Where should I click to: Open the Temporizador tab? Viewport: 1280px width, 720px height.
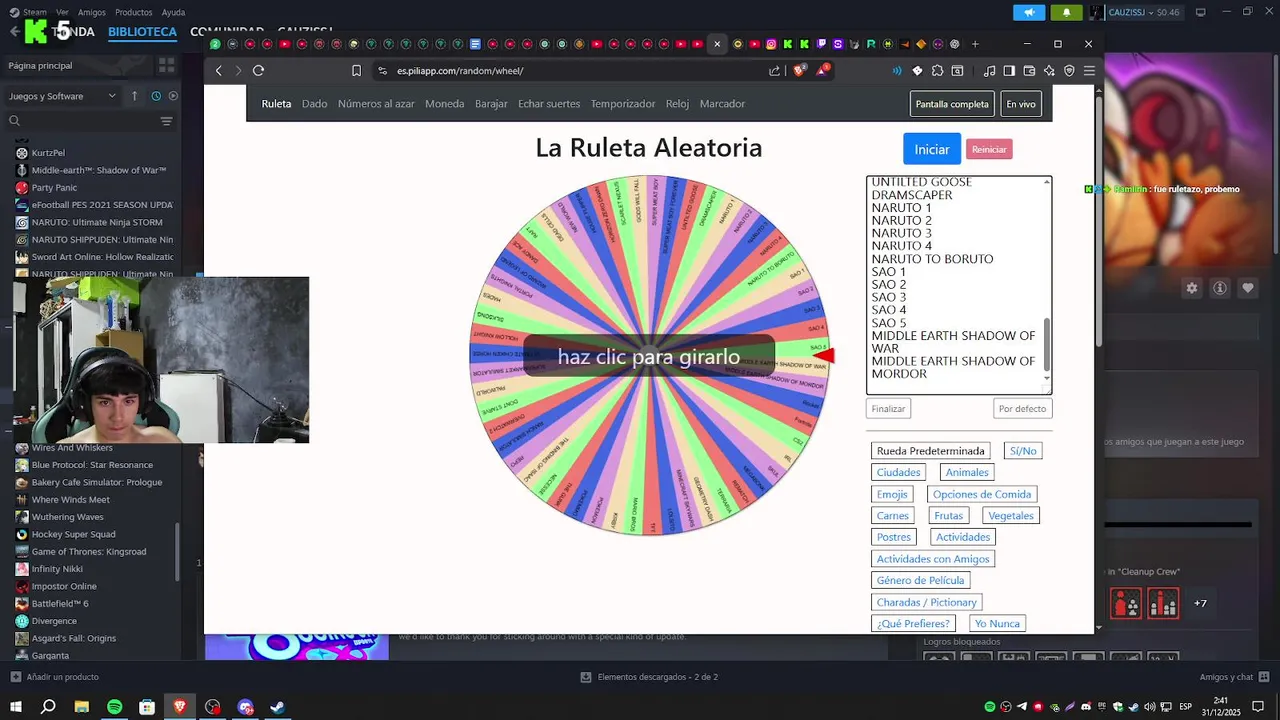point(623,104)
